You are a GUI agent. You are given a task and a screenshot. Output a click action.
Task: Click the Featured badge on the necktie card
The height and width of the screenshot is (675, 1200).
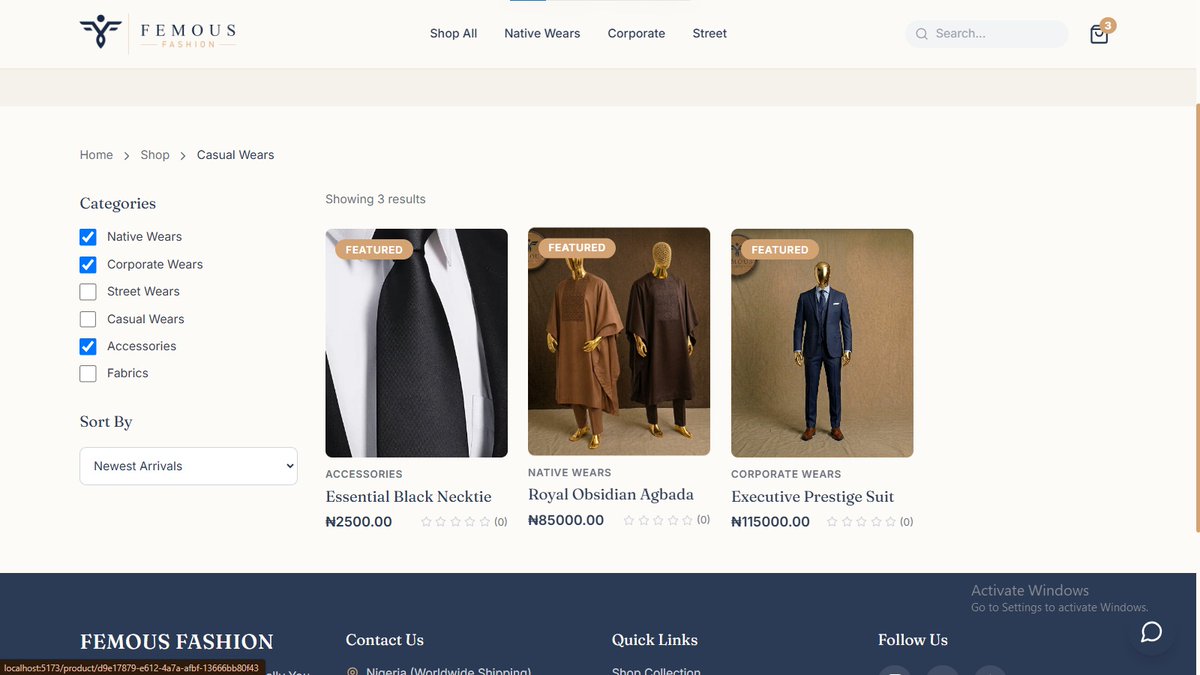coord(374,250)
